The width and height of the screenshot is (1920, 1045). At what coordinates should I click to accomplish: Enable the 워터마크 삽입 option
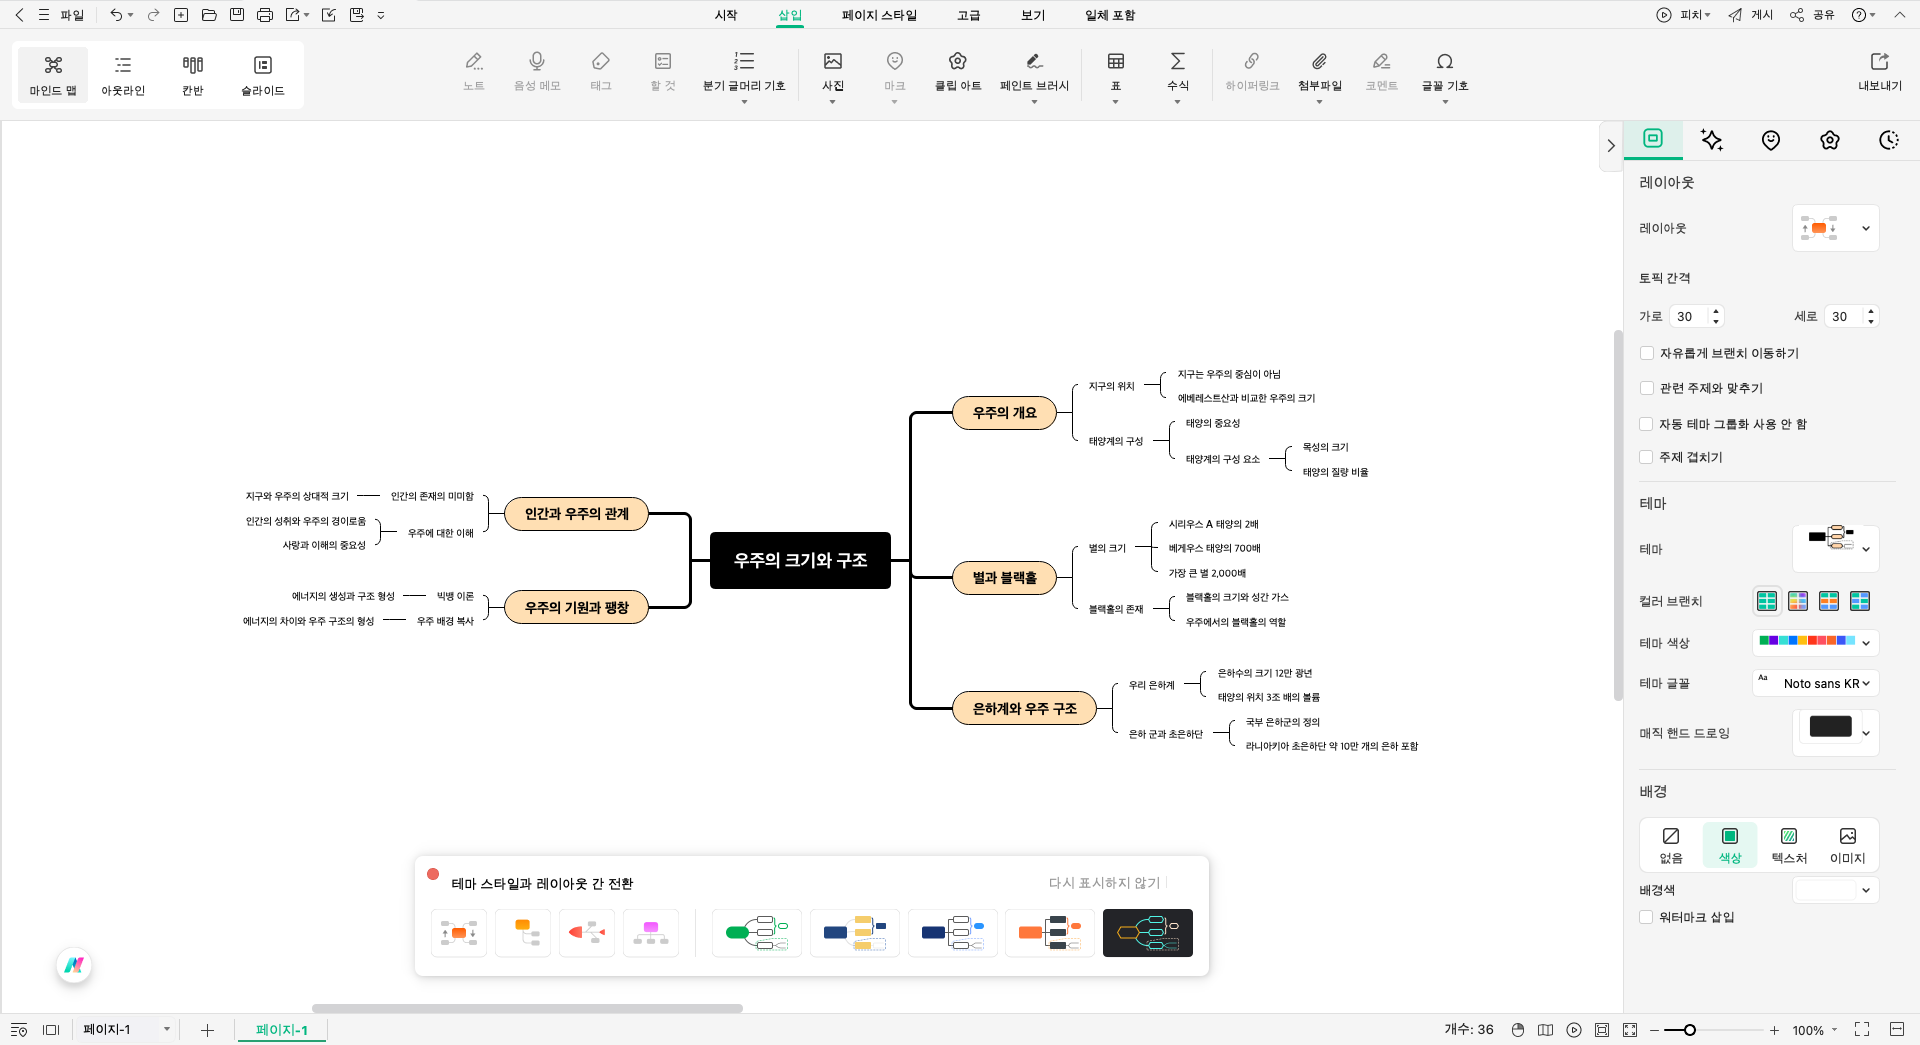[1646, 917]
